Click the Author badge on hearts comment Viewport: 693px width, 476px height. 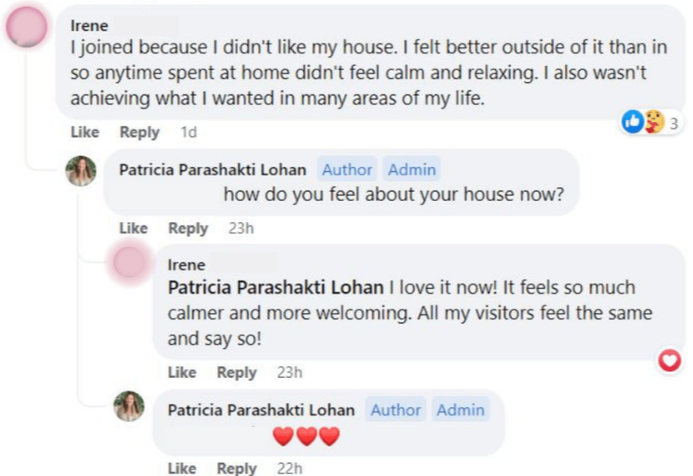coord(396,410)
